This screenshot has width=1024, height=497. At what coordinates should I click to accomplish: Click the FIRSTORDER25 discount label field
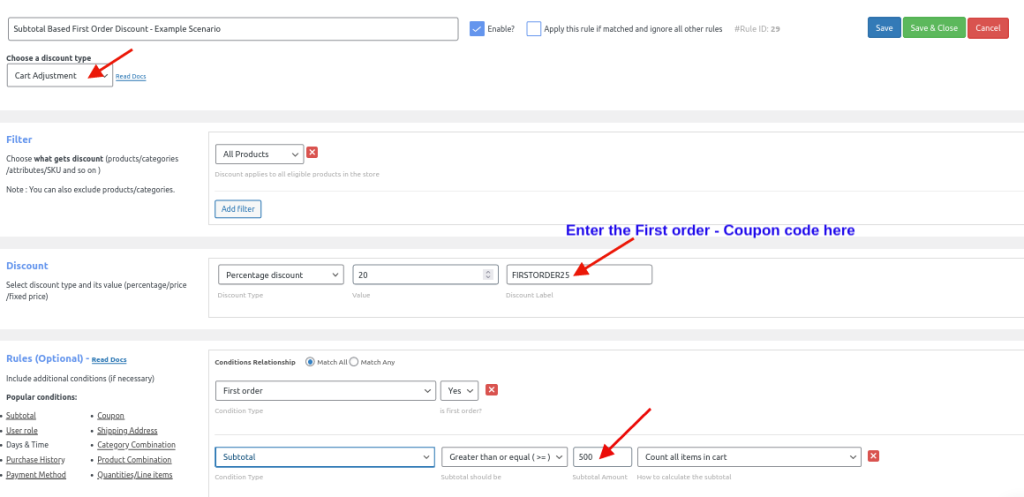[x=579, y=275]
